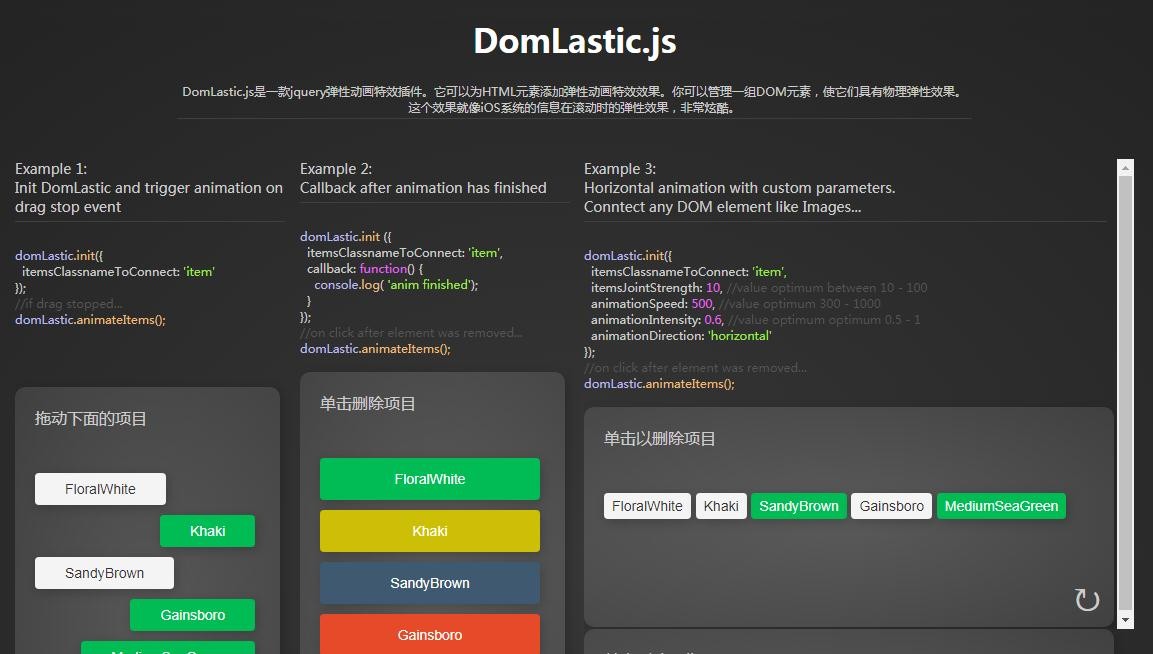Click the "拖动下面的项目" panel title

90,419
